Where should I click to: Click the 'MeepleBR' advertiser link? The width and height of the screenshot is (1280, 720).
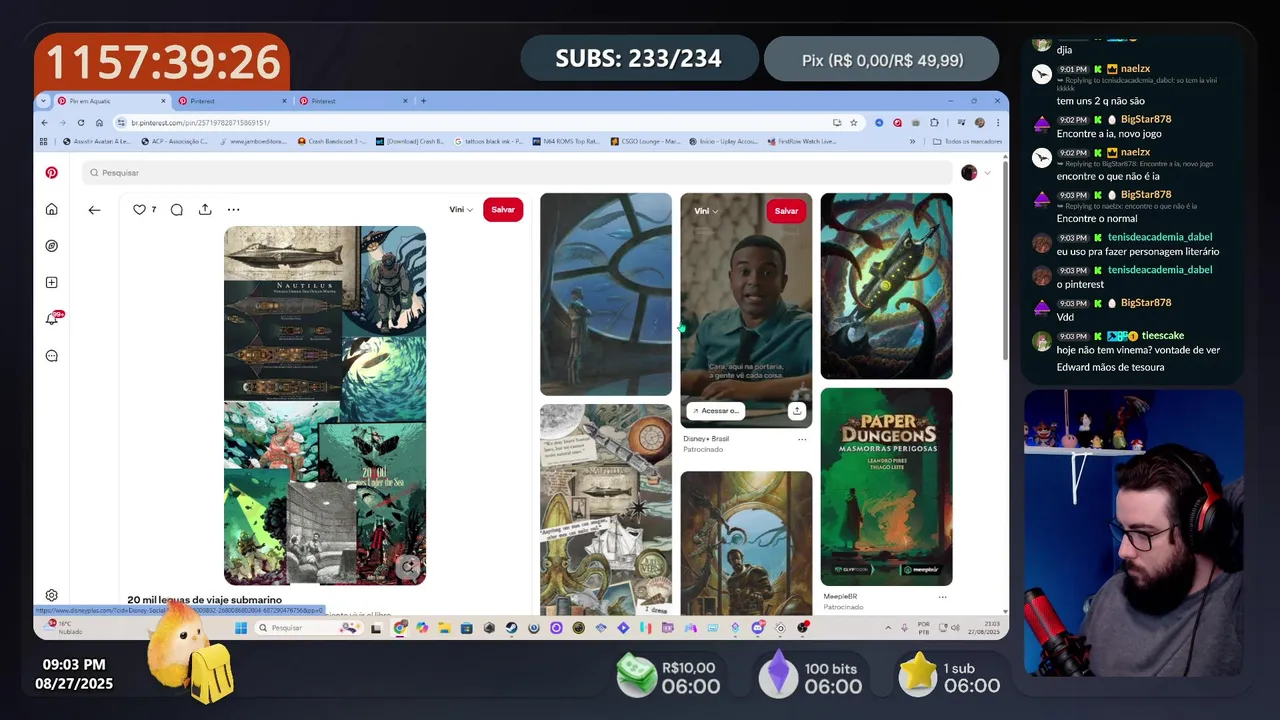point(840,596)
